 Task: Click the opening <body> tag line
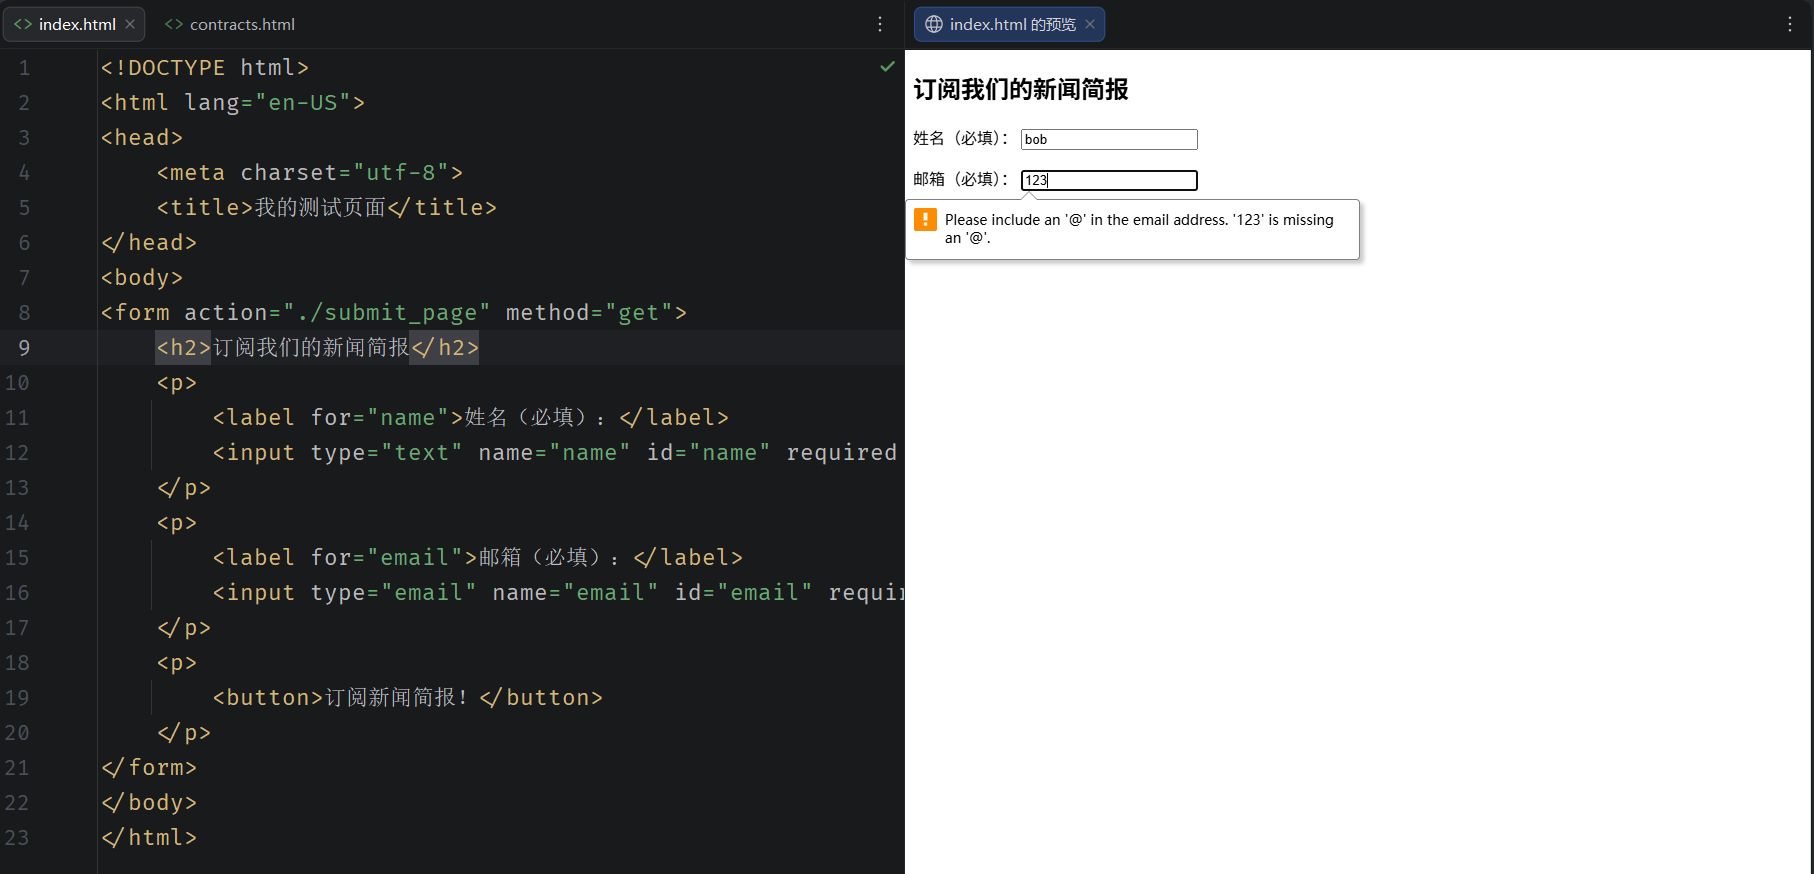pyautogui.click(x=141, y=278)
